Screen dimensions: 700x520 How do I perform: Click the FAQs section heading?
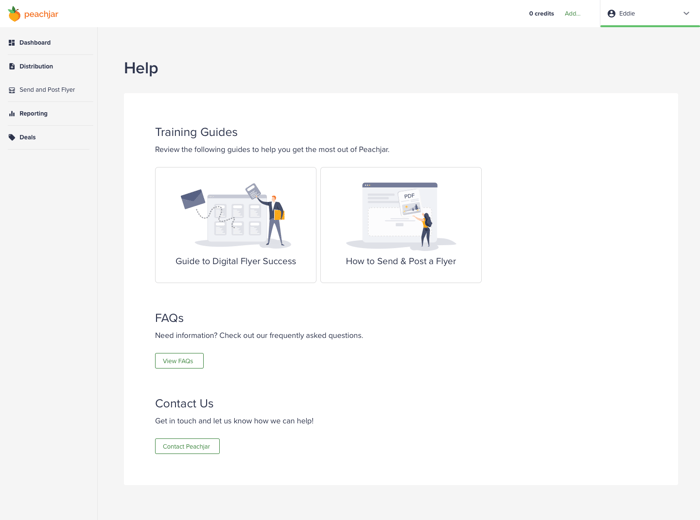(169, 318)
